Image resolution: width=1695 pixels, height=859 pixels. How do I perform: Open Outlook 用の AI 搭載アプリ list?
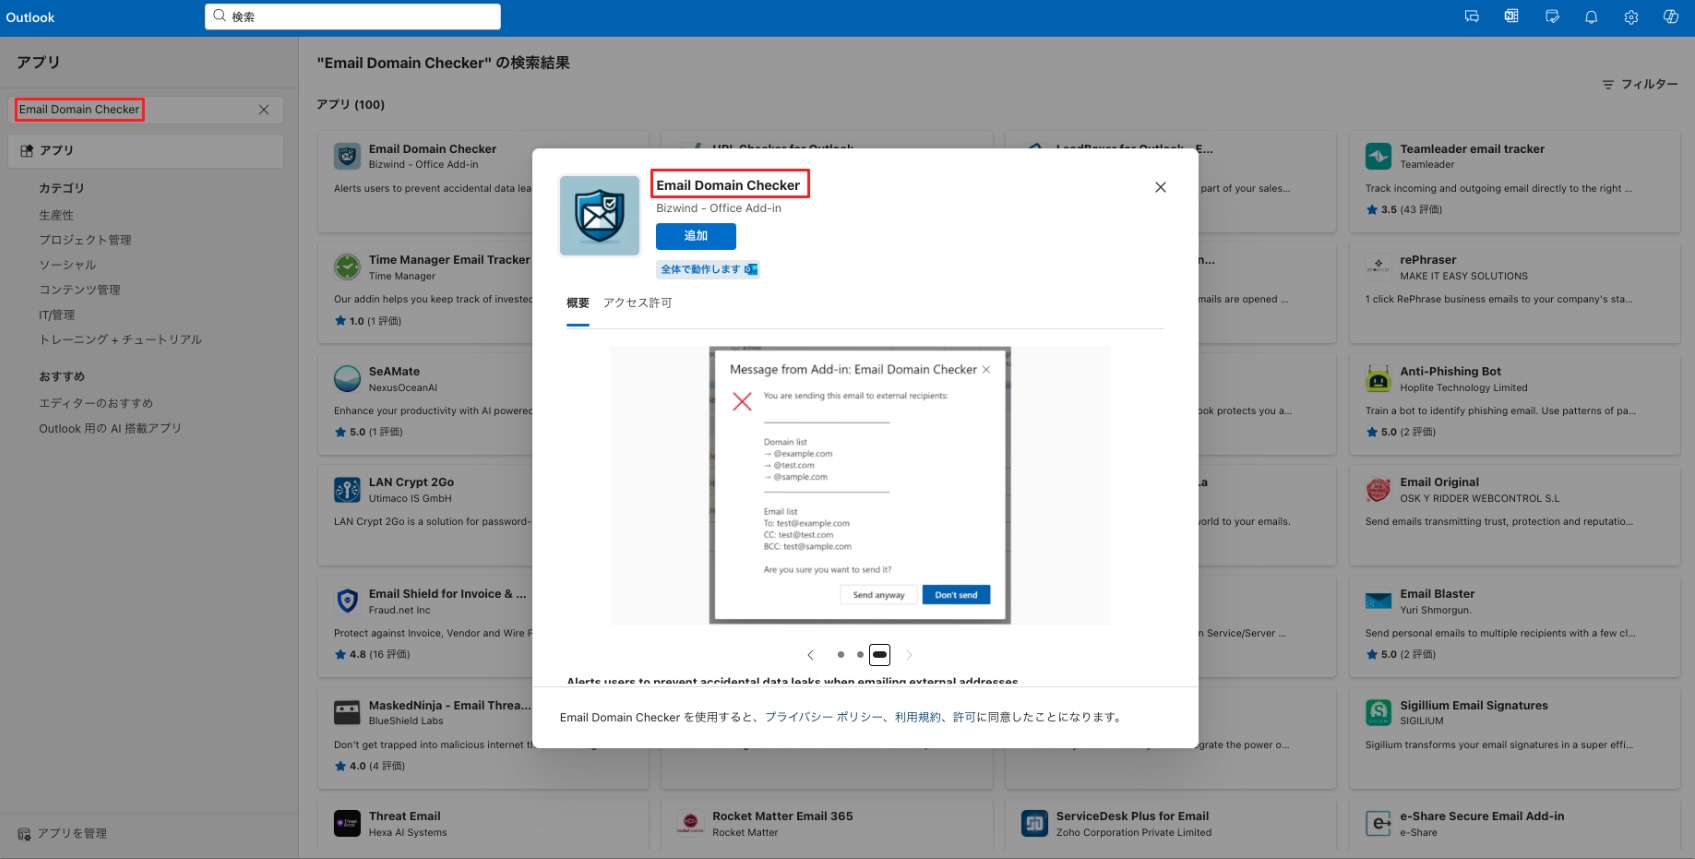tap(110, 428)
